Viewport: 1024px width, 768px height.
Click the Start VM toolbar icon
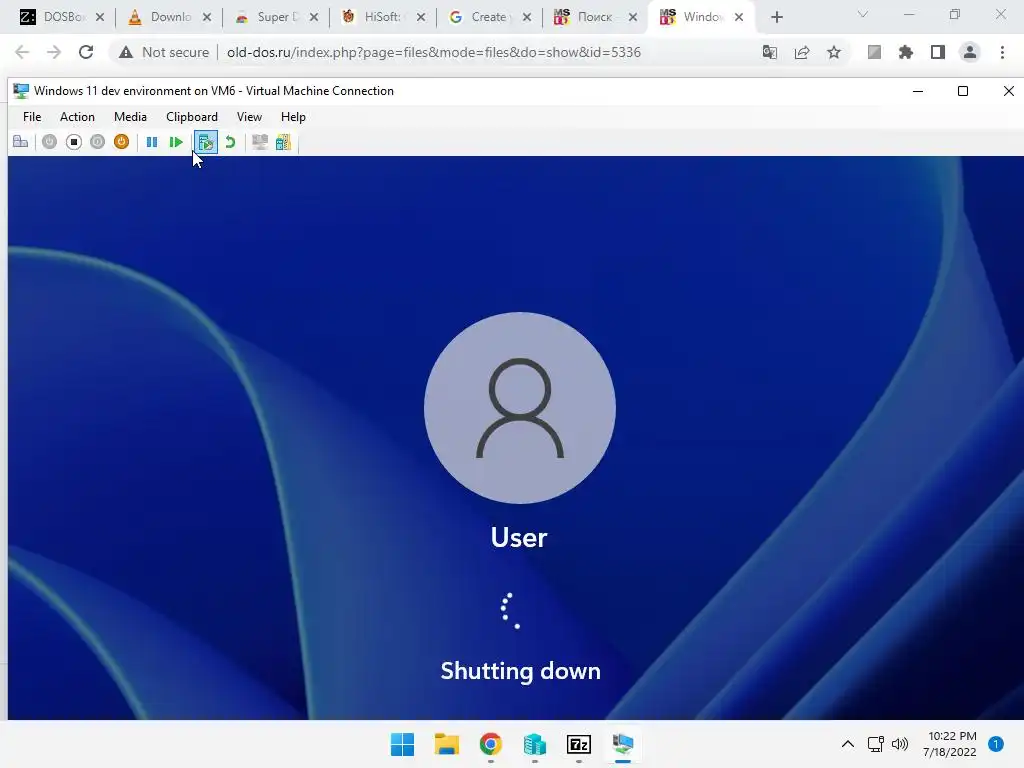pos(49,142)
